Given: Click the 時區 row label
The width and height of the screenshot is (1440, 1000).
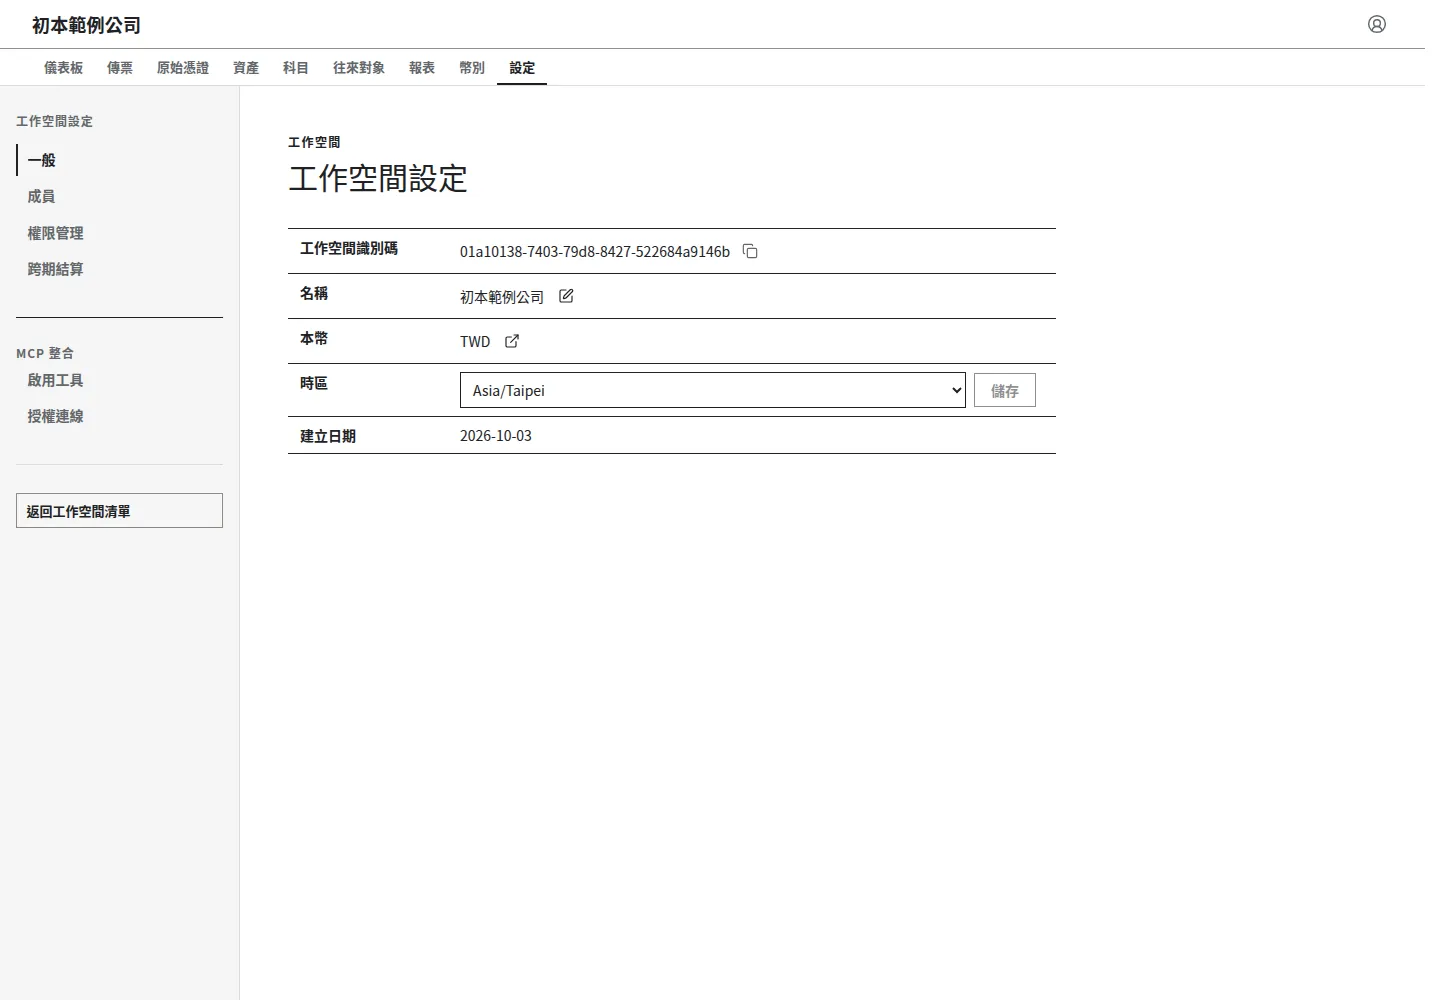Looking at the screenshot, I should pyautogui.click(x=314, y=383).
